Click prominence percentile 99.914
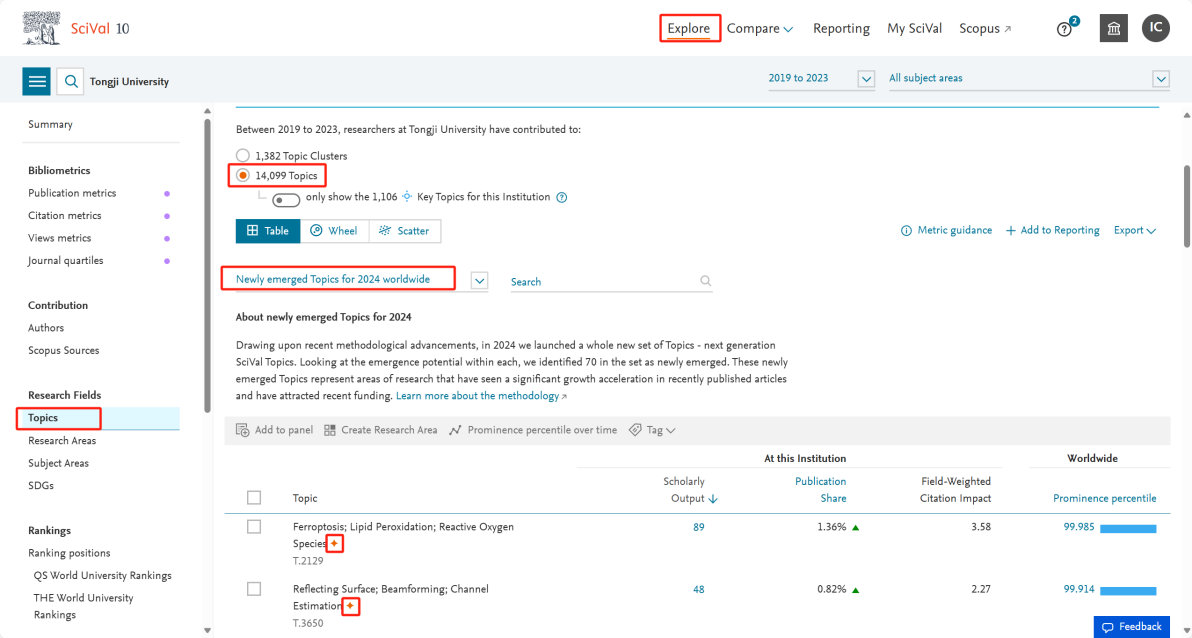The height and width of the screenshot is (638, 1192). tap(1079, 589)
